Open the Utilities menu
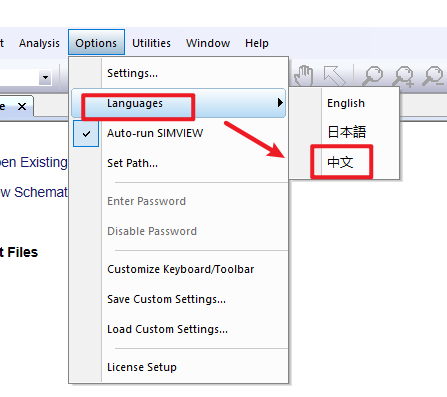This screenshot has width=447, height=397. (x=151, y=43)
